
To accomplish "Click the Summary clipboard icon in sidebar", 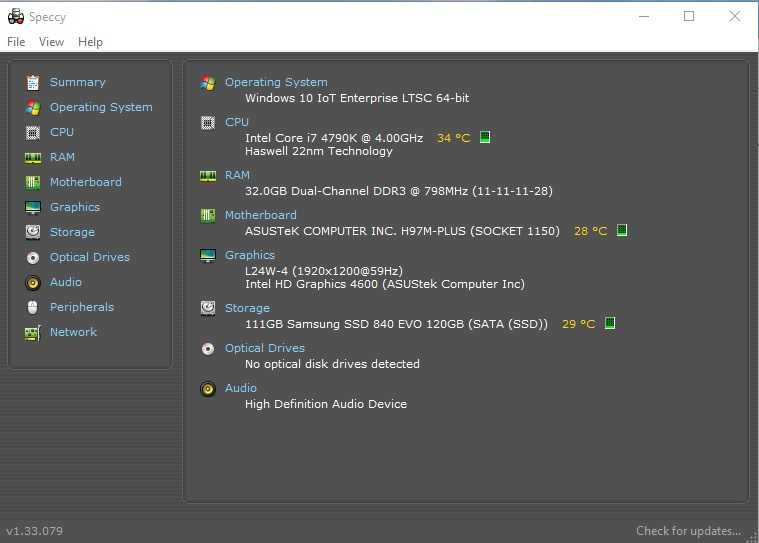I will click(x=33, y=83).
